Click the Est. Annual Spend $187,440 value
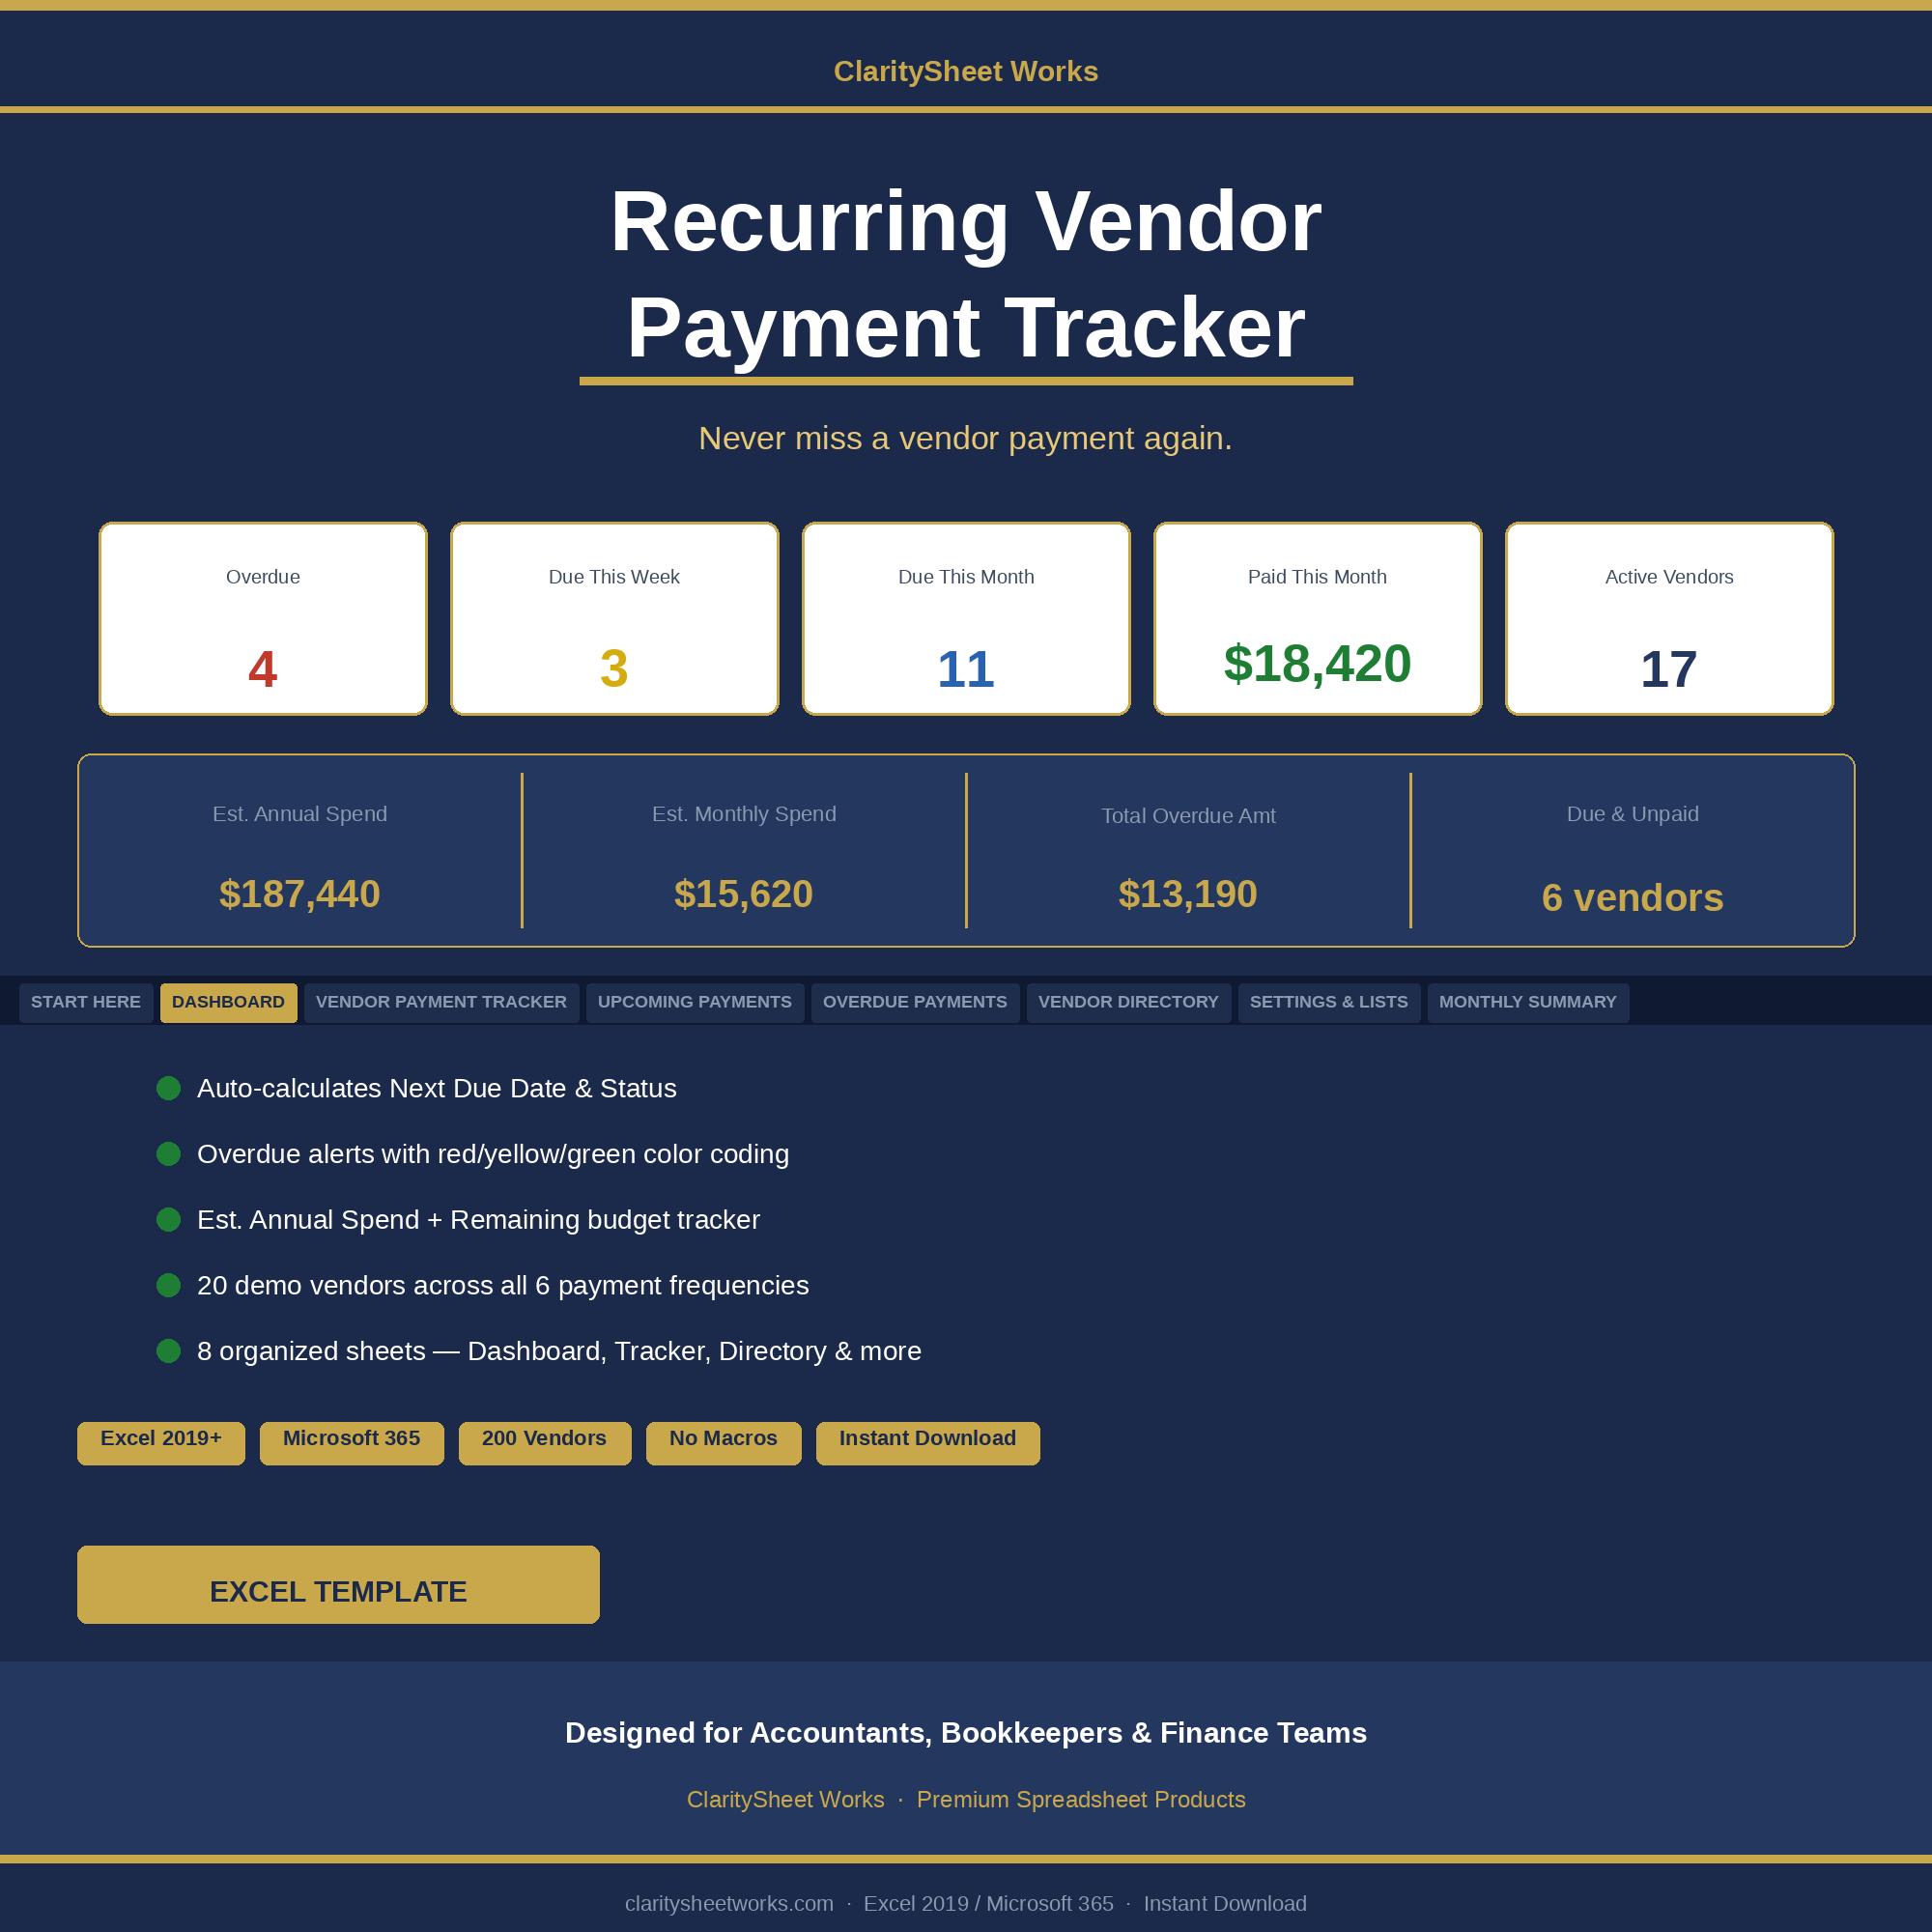 300,894
